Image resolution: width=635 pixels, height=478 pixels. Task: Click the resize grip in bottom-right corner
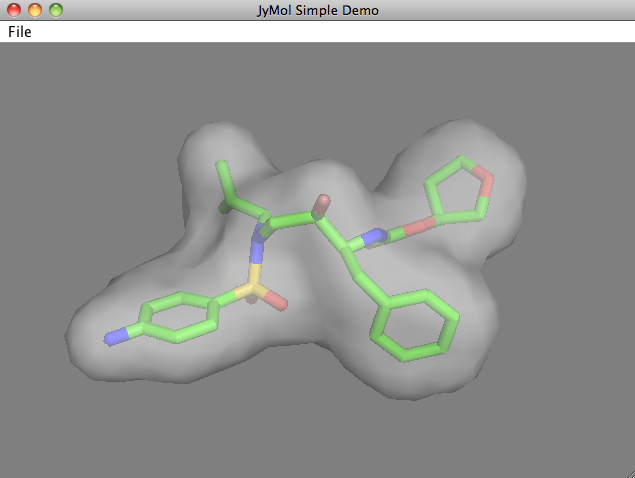(627, 471)
